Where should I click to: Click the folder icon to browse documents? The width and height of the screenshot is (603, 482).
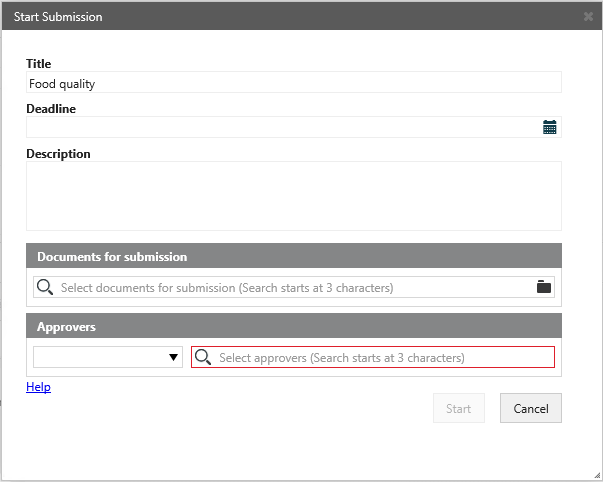click(x=543, y=287)
